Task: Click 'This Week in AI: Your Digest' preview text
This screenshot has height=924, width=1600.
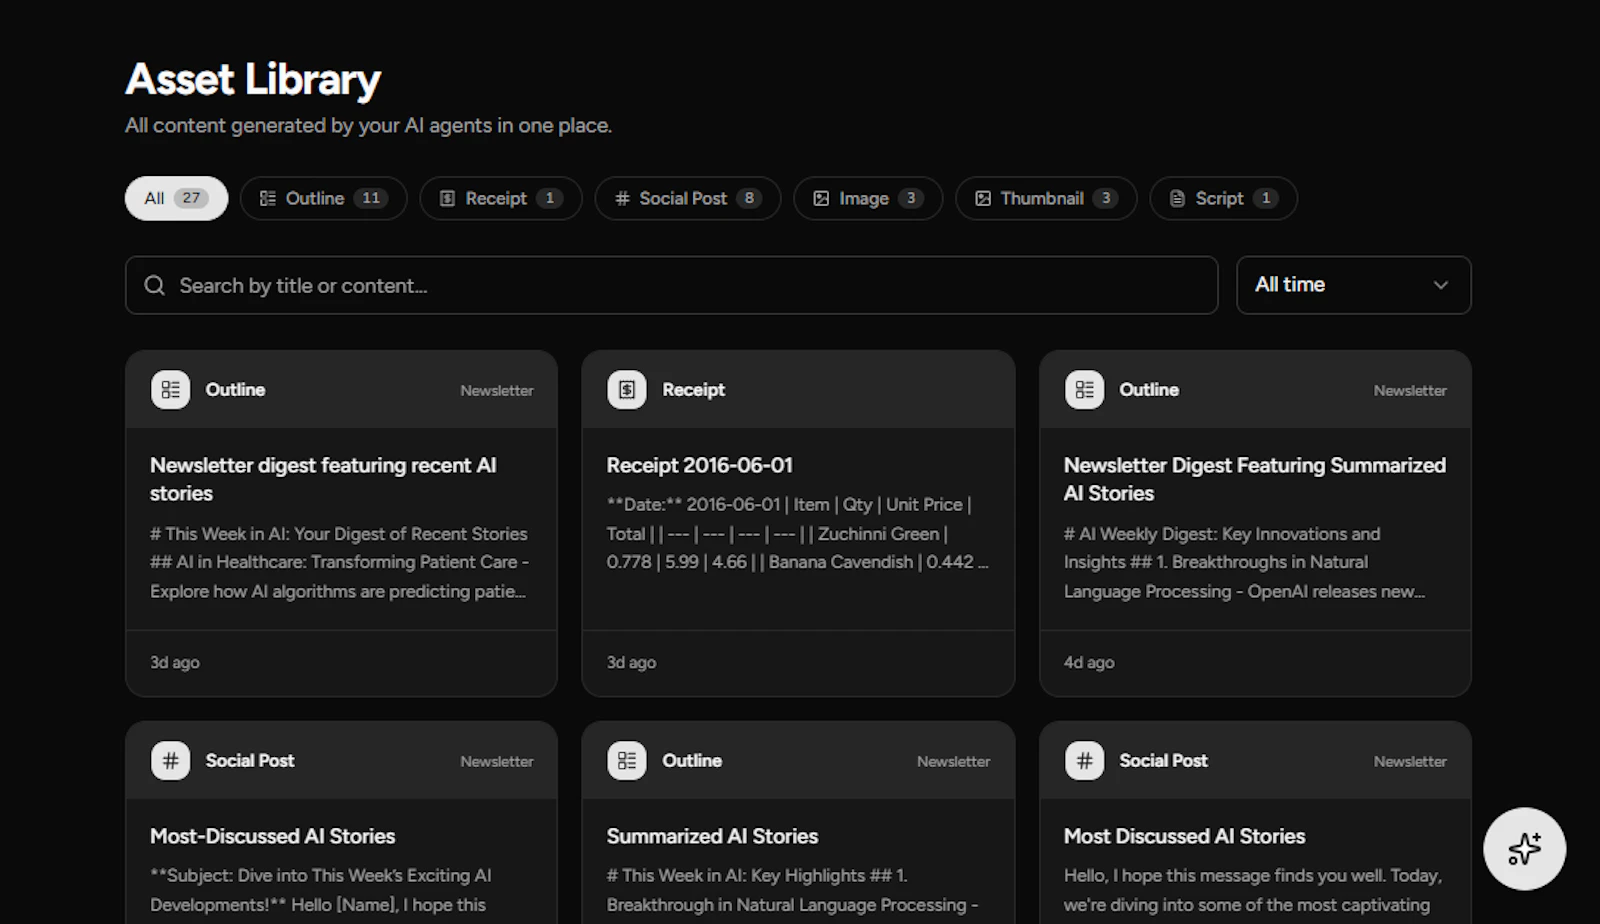Action: click(x=340, y=562)
